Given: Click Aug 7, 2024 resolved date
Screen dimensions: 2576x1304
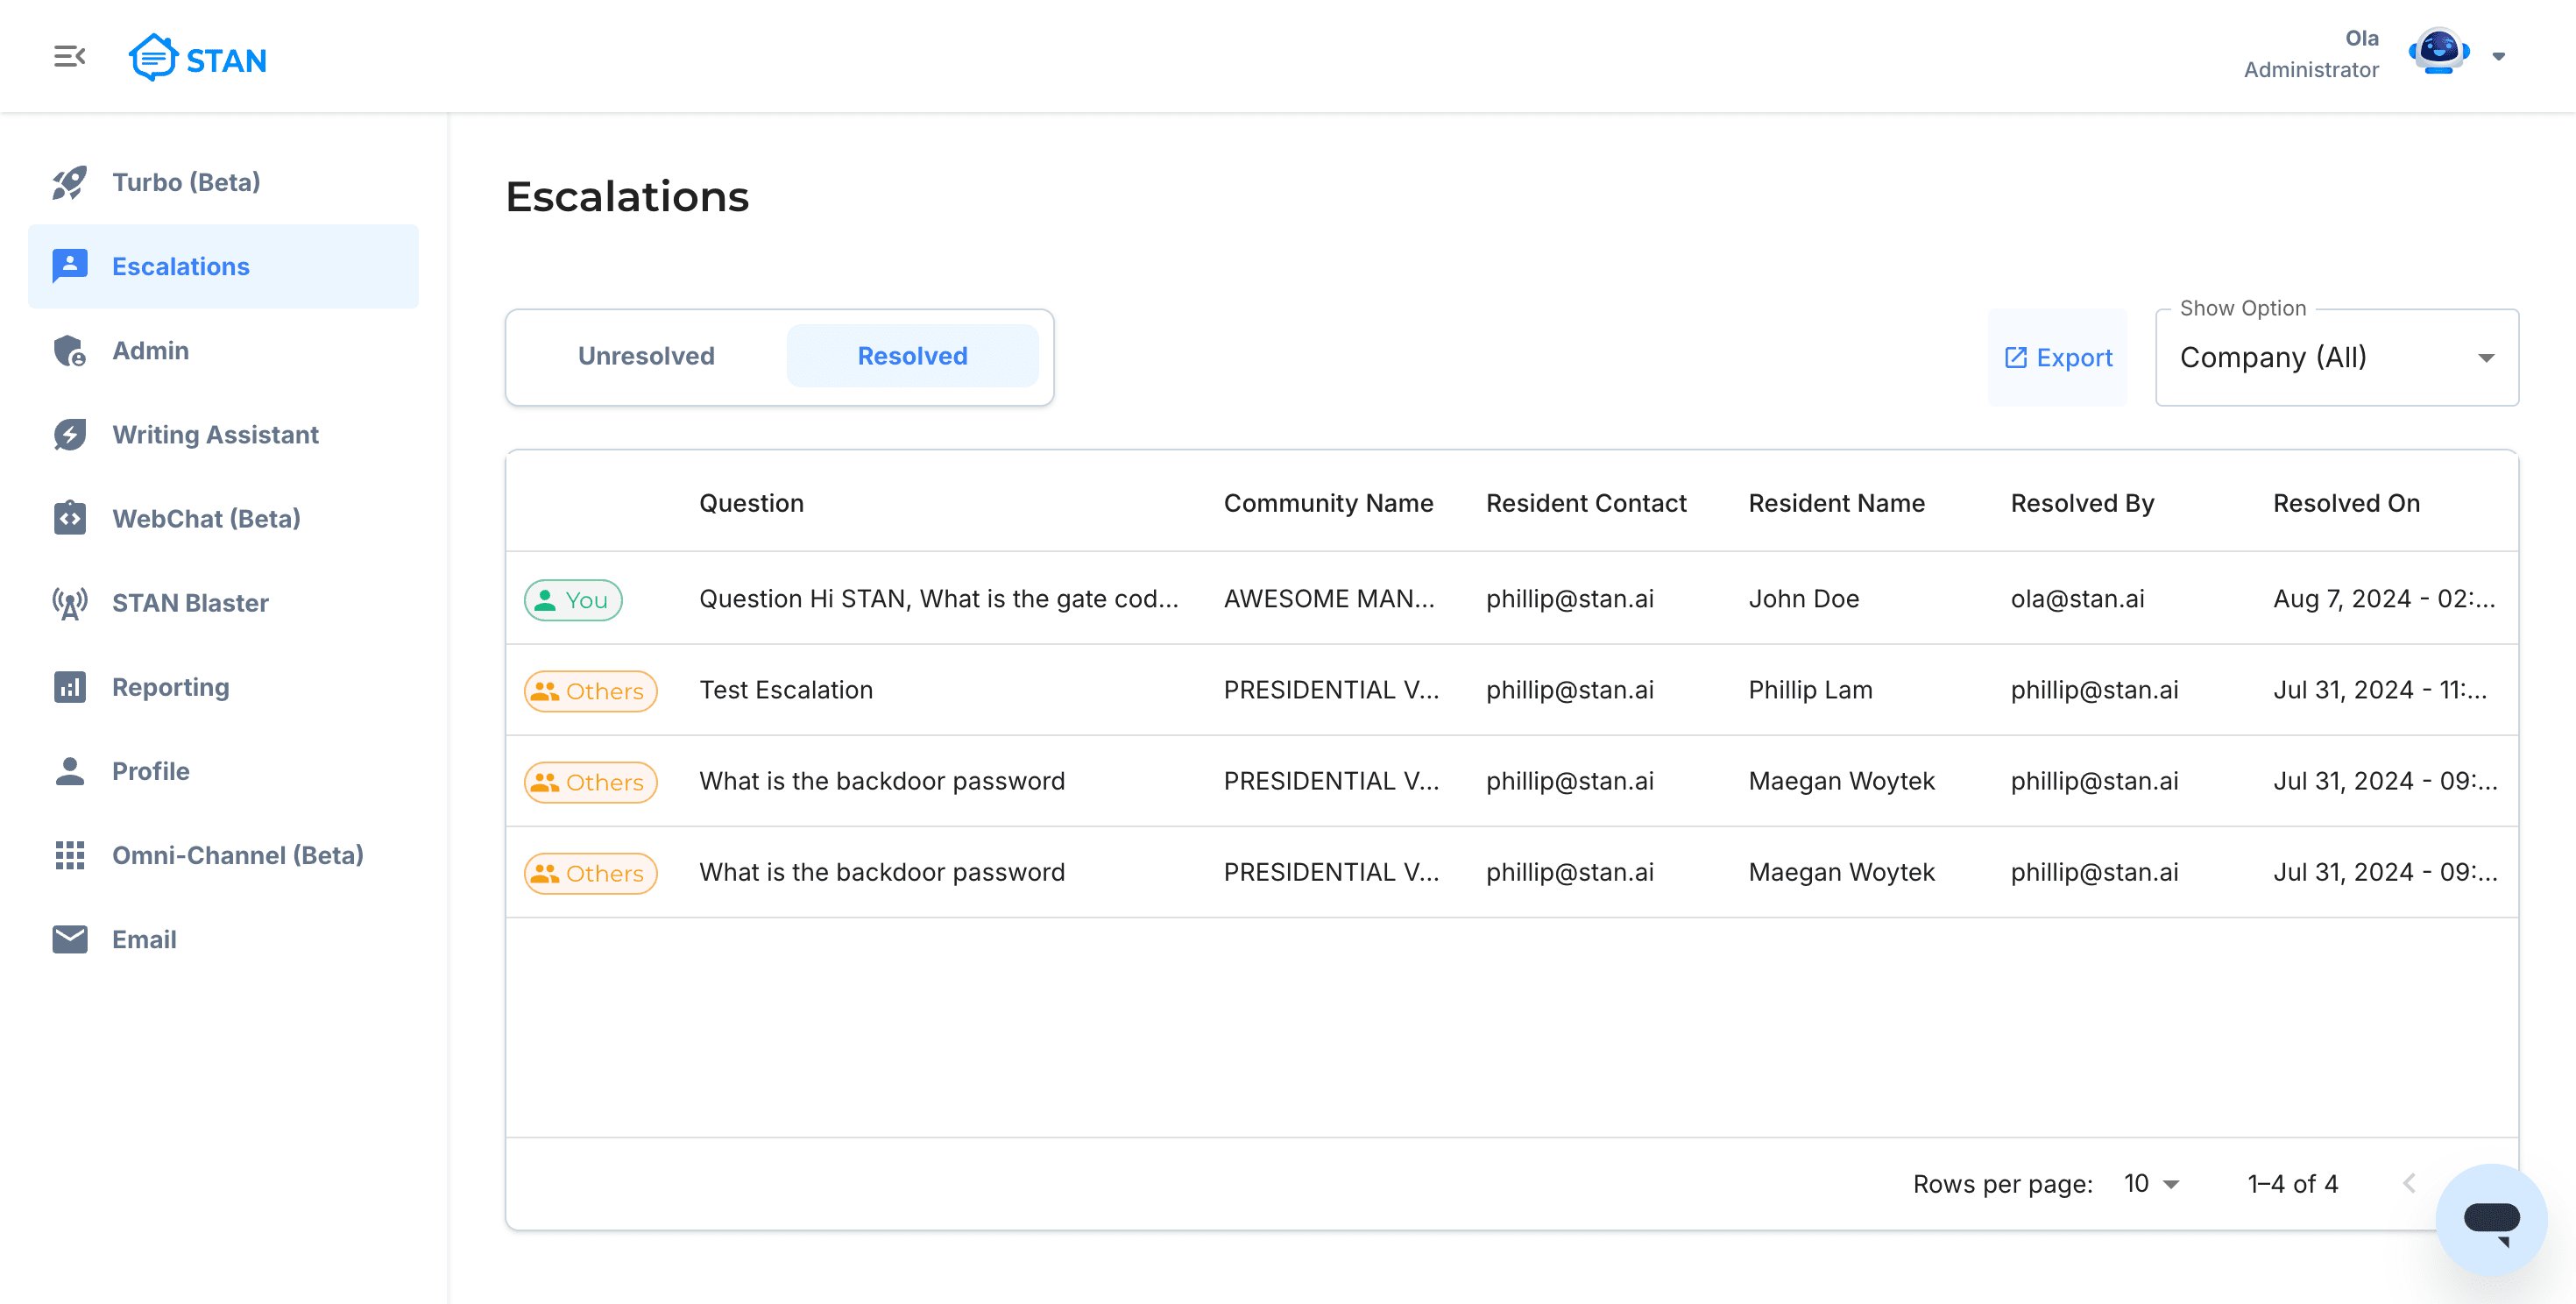Looking at the screenshot, I should pos(2384,598).
